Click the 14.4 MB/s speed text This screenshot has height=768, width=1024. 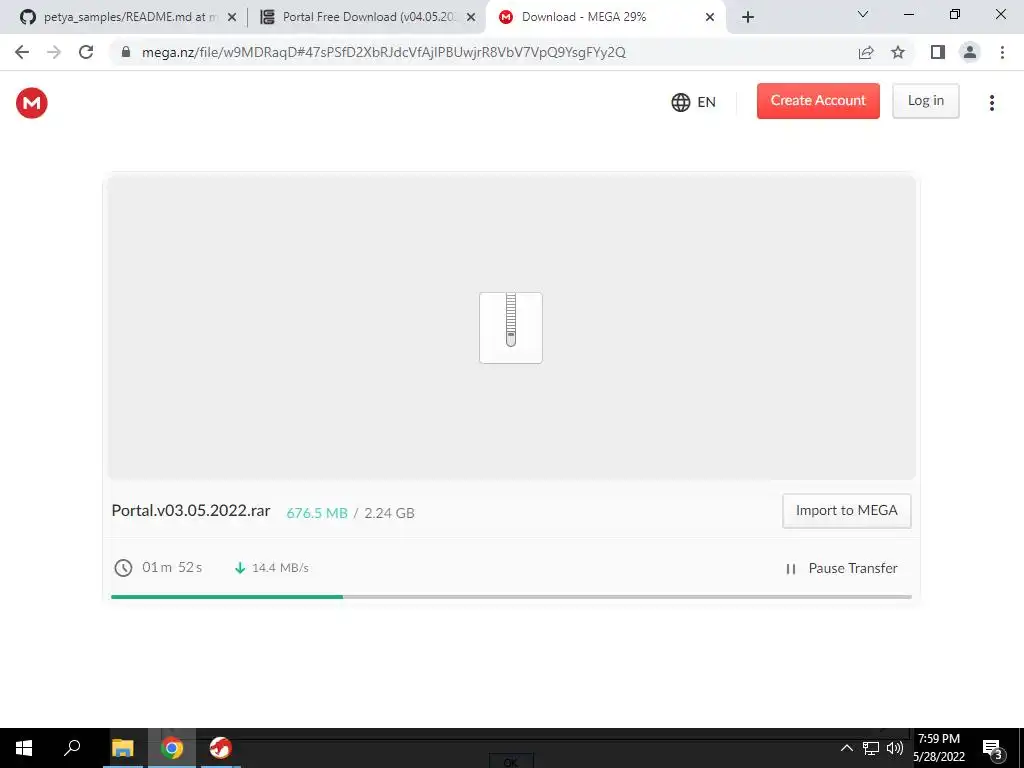click(x=280, y=568)
